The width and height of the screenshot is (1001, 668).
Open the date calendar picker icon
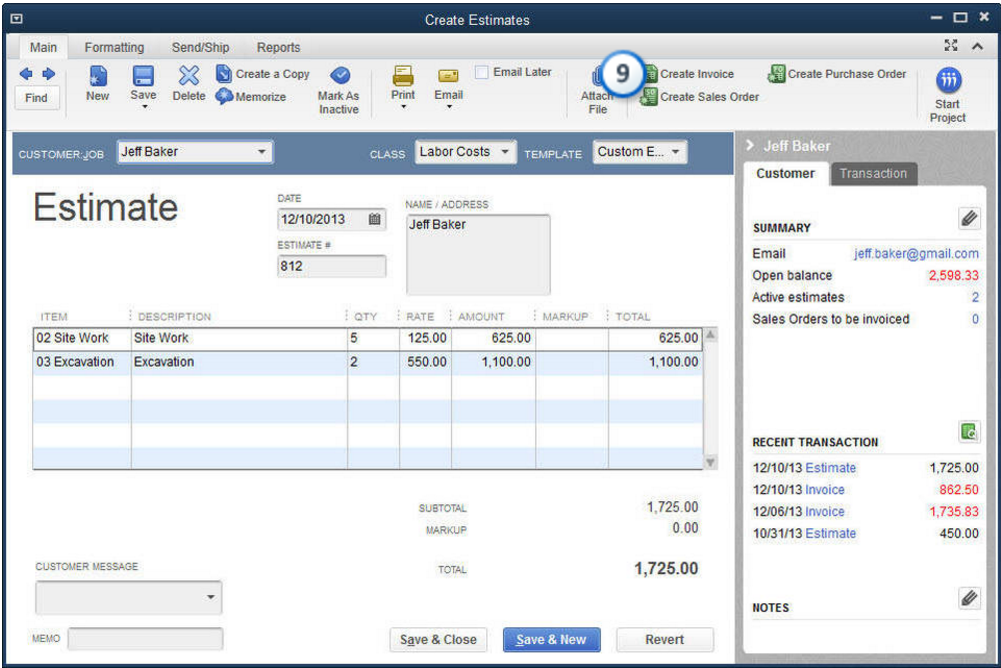point(375,219)
